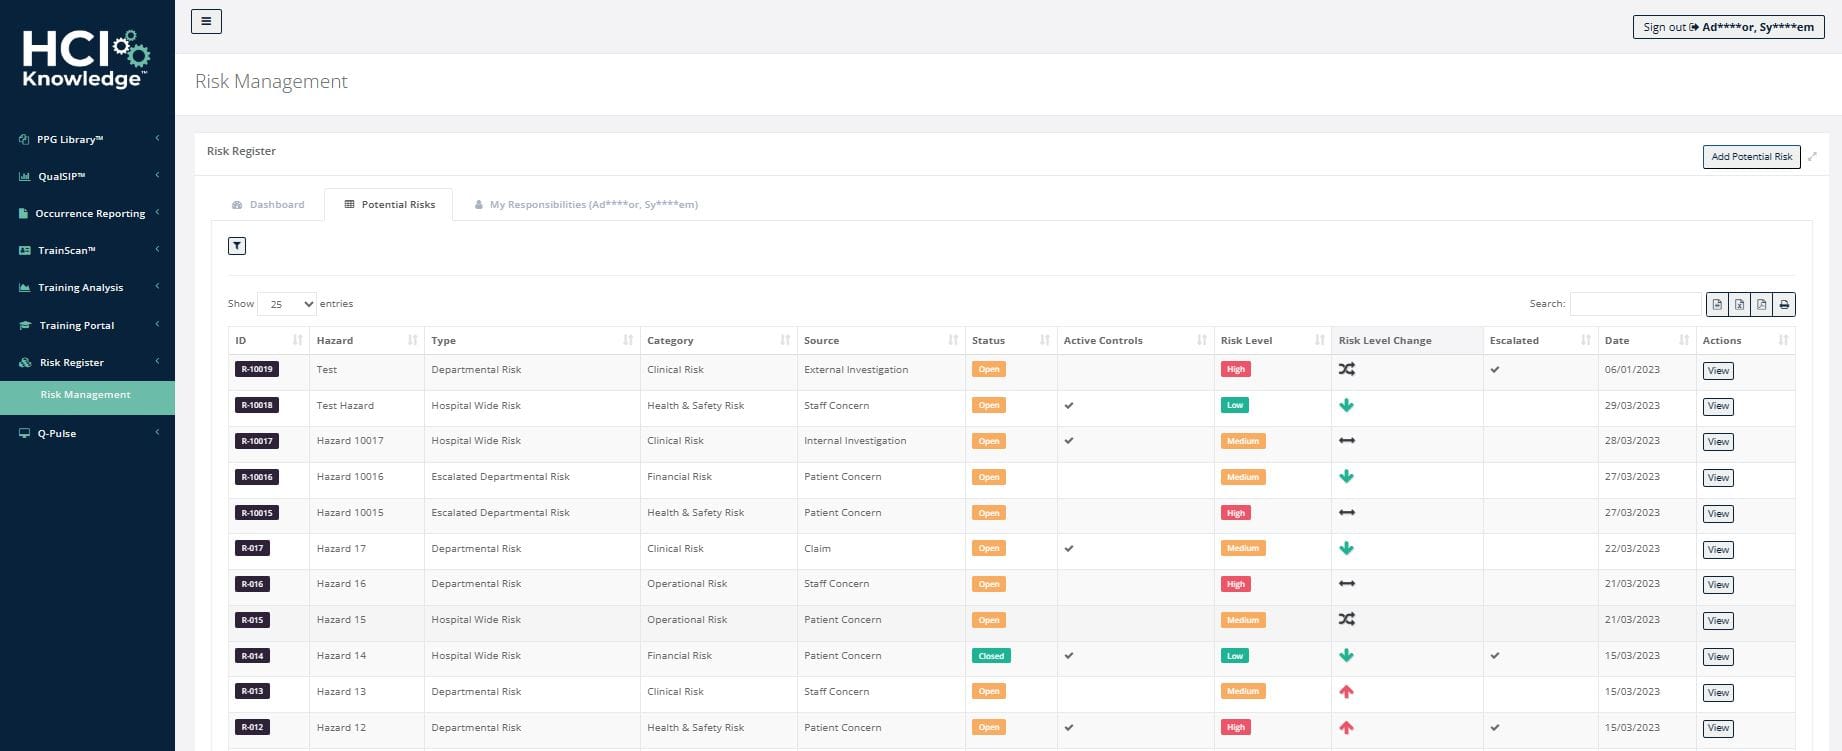Sort table by Status column

coord(1010,341)
